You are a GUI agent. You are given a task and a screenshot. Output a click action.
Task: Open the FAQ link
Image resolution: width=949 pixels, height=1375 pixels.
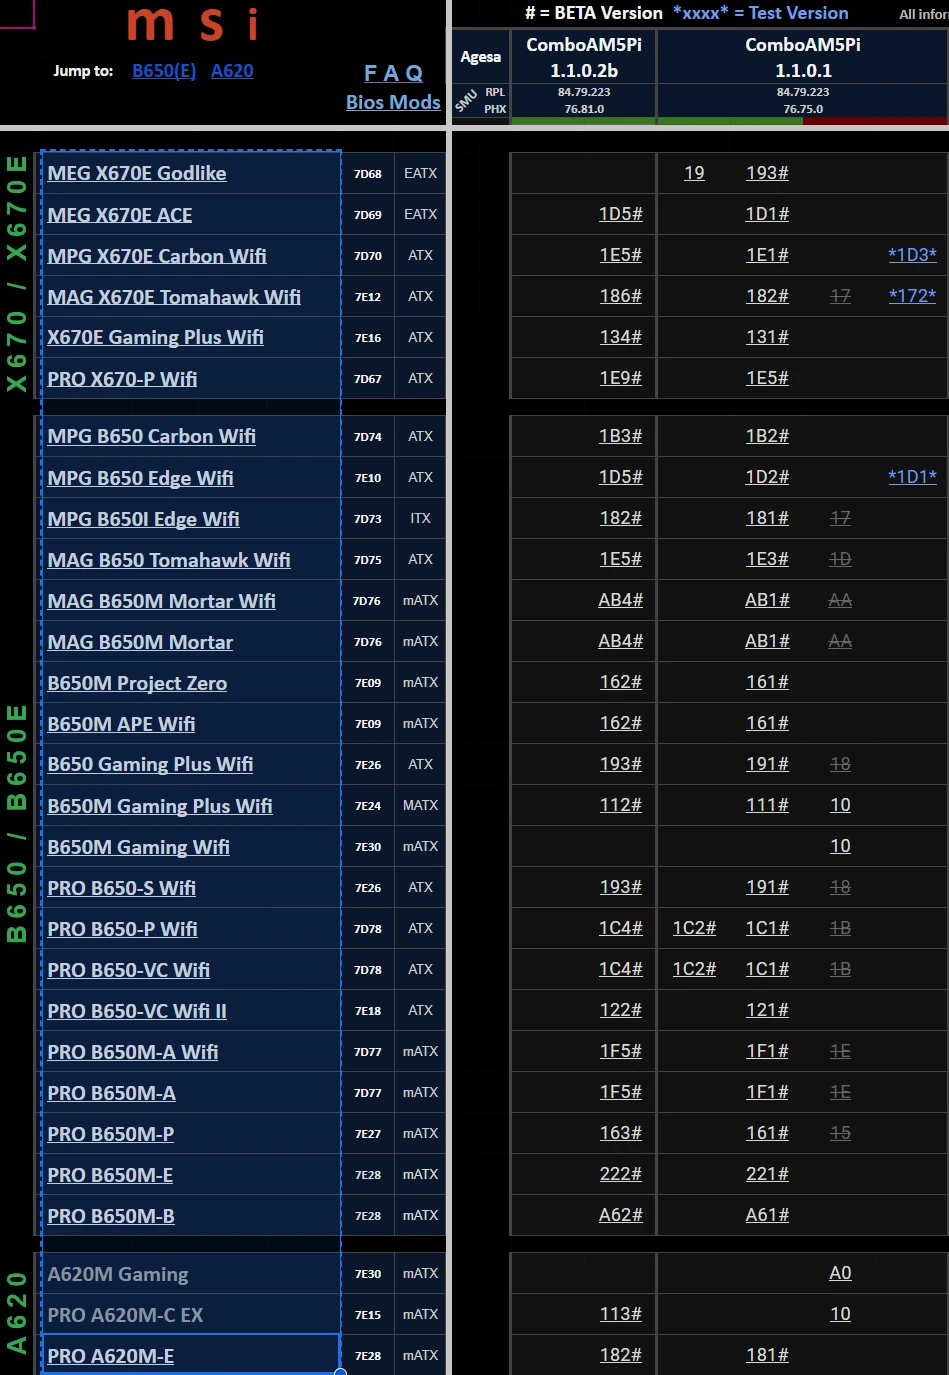[393, 73]
